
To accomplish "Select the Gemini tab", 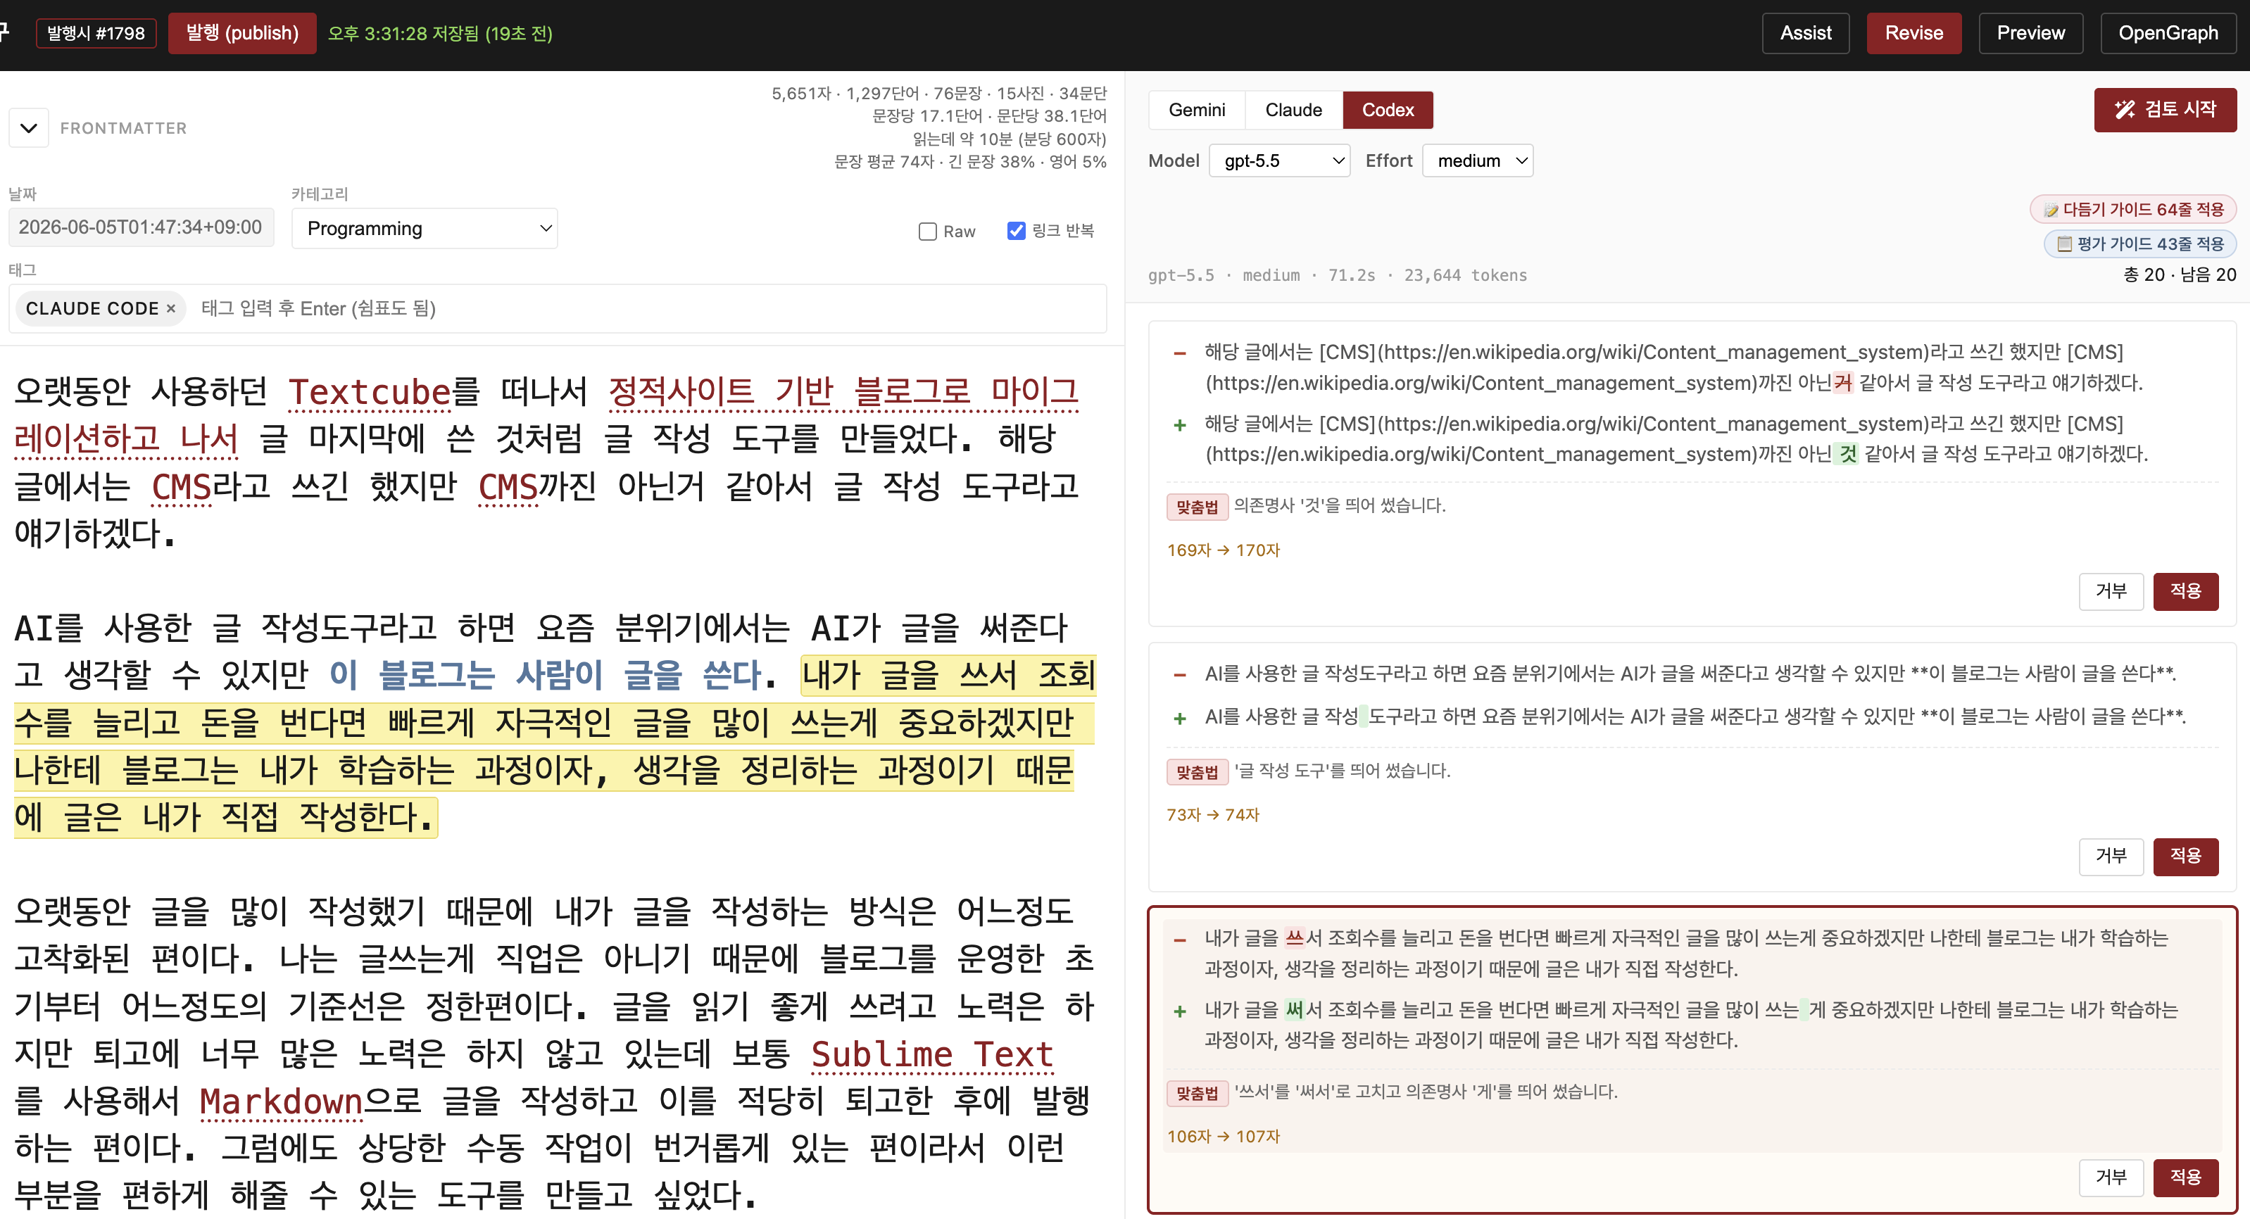I will [1196, 110].
